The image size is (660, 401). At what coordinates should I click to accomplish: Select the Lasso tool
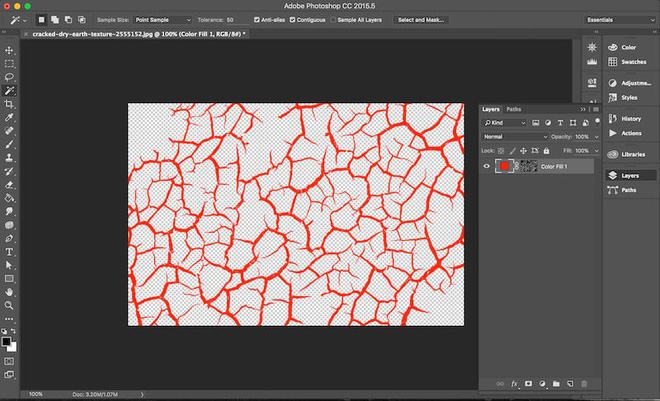[x=10, y=76]
